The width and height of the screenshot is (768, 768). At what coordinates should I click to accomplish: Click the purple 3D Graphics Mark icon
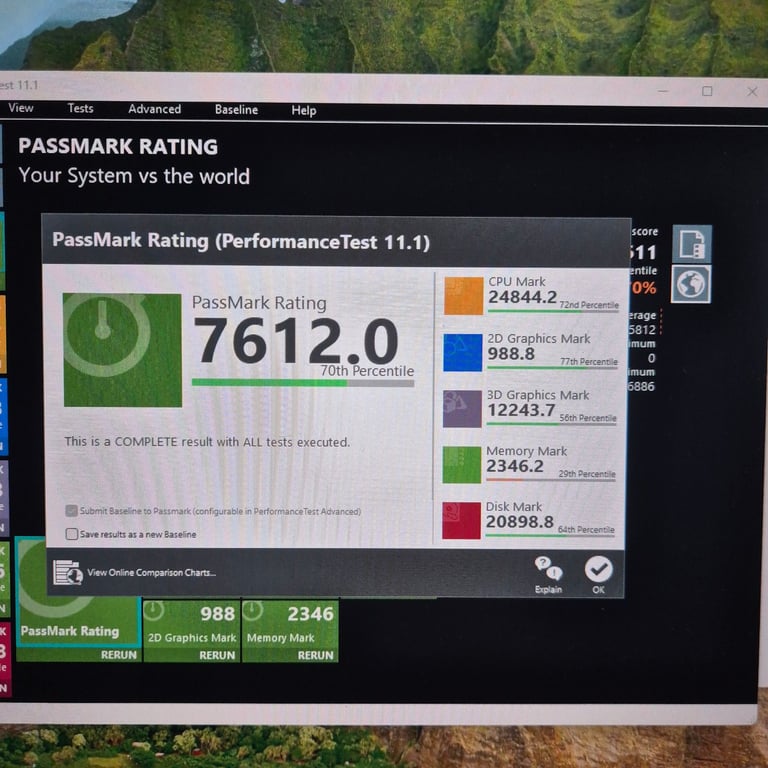click(x=462, y=409)
